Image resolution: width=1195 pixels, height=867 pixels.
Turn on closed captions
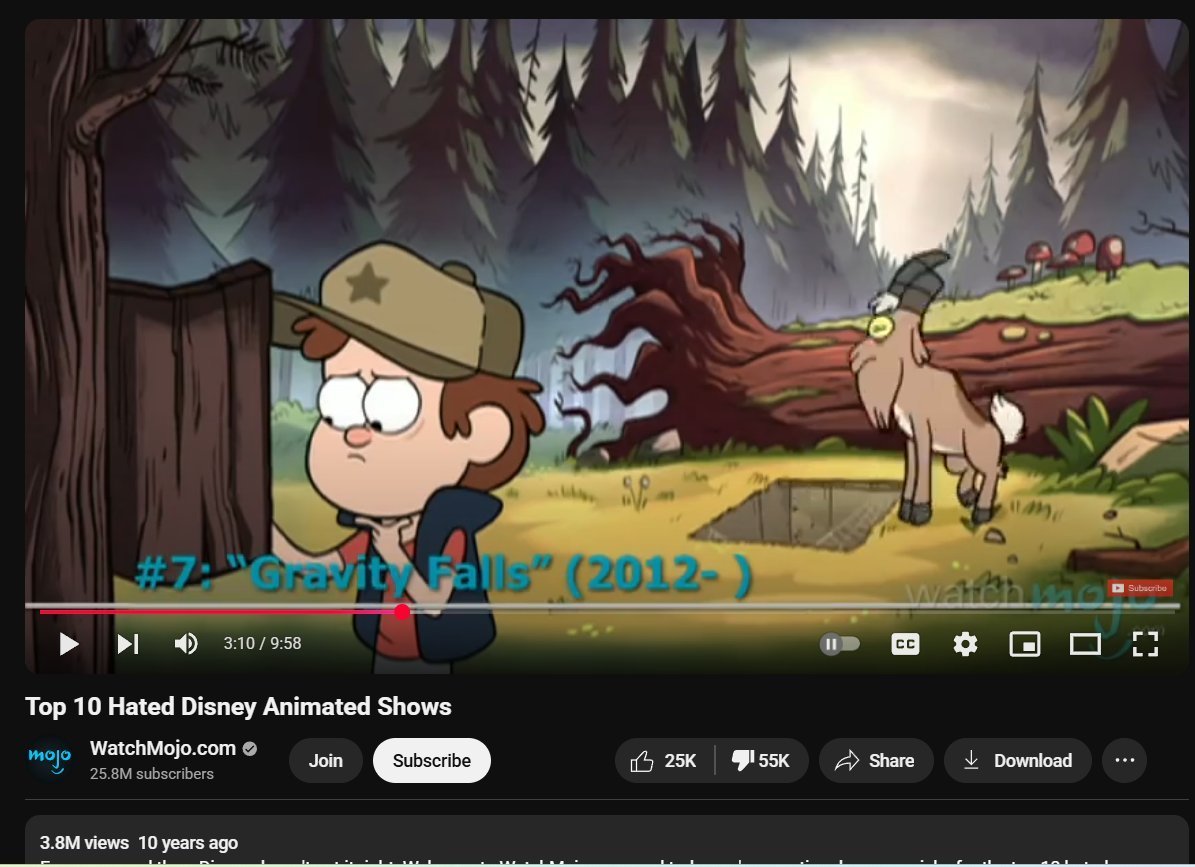click(905, 645)
